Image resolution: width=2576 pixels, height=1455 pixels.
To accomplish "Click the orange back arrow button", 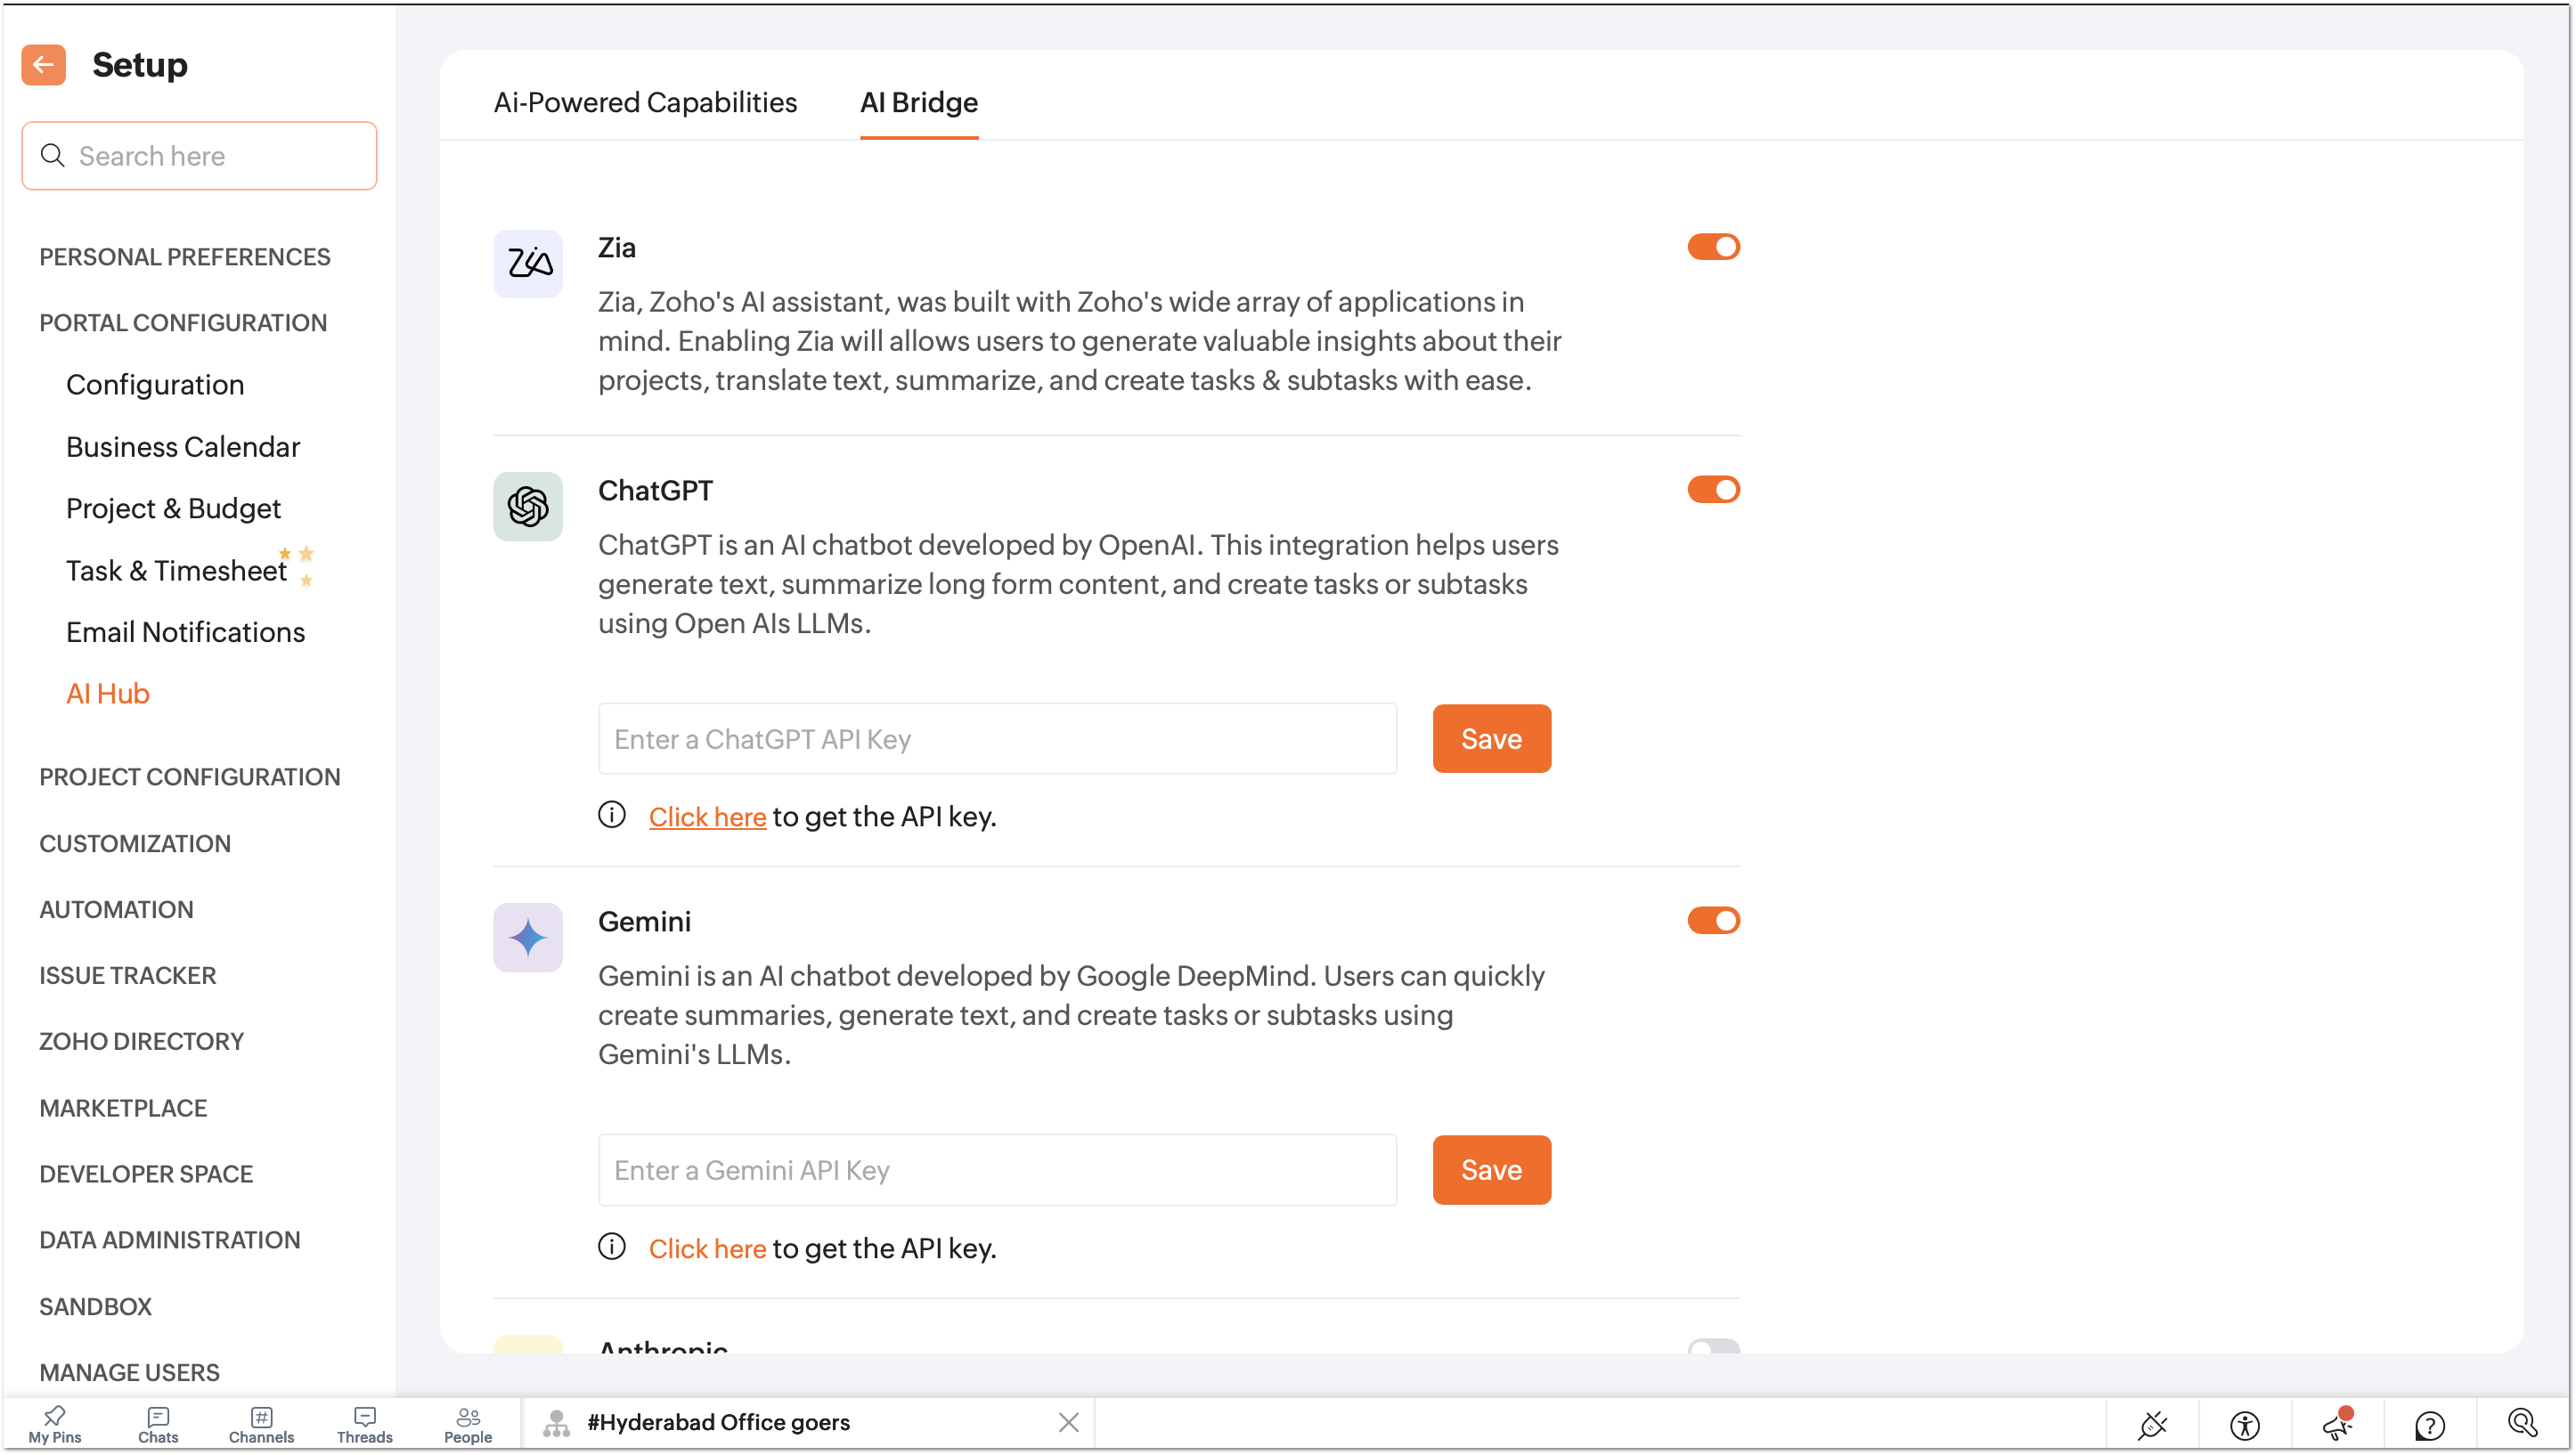I will pyautogui.click(x=43, y=65).
